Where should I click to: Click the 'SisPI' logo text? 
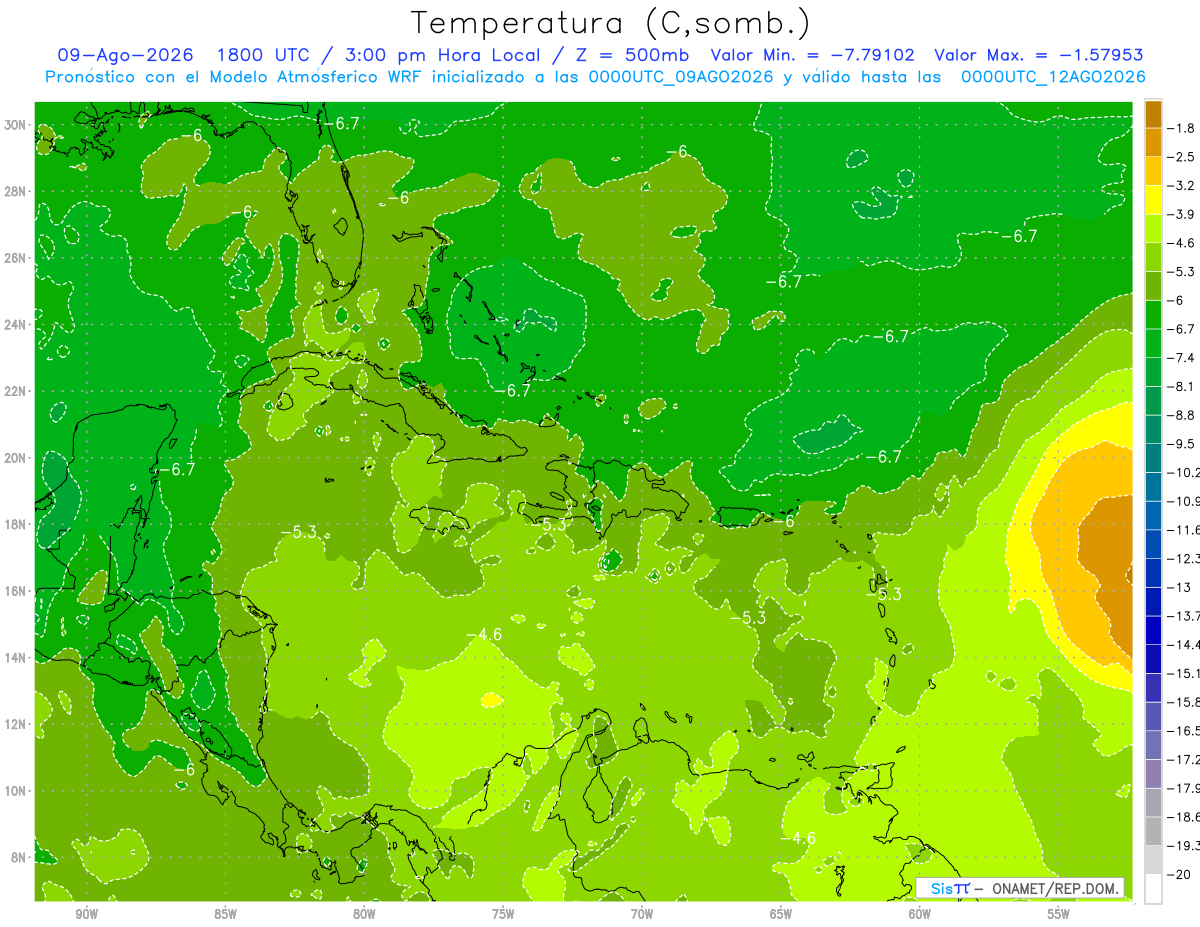tap(950, 888)
